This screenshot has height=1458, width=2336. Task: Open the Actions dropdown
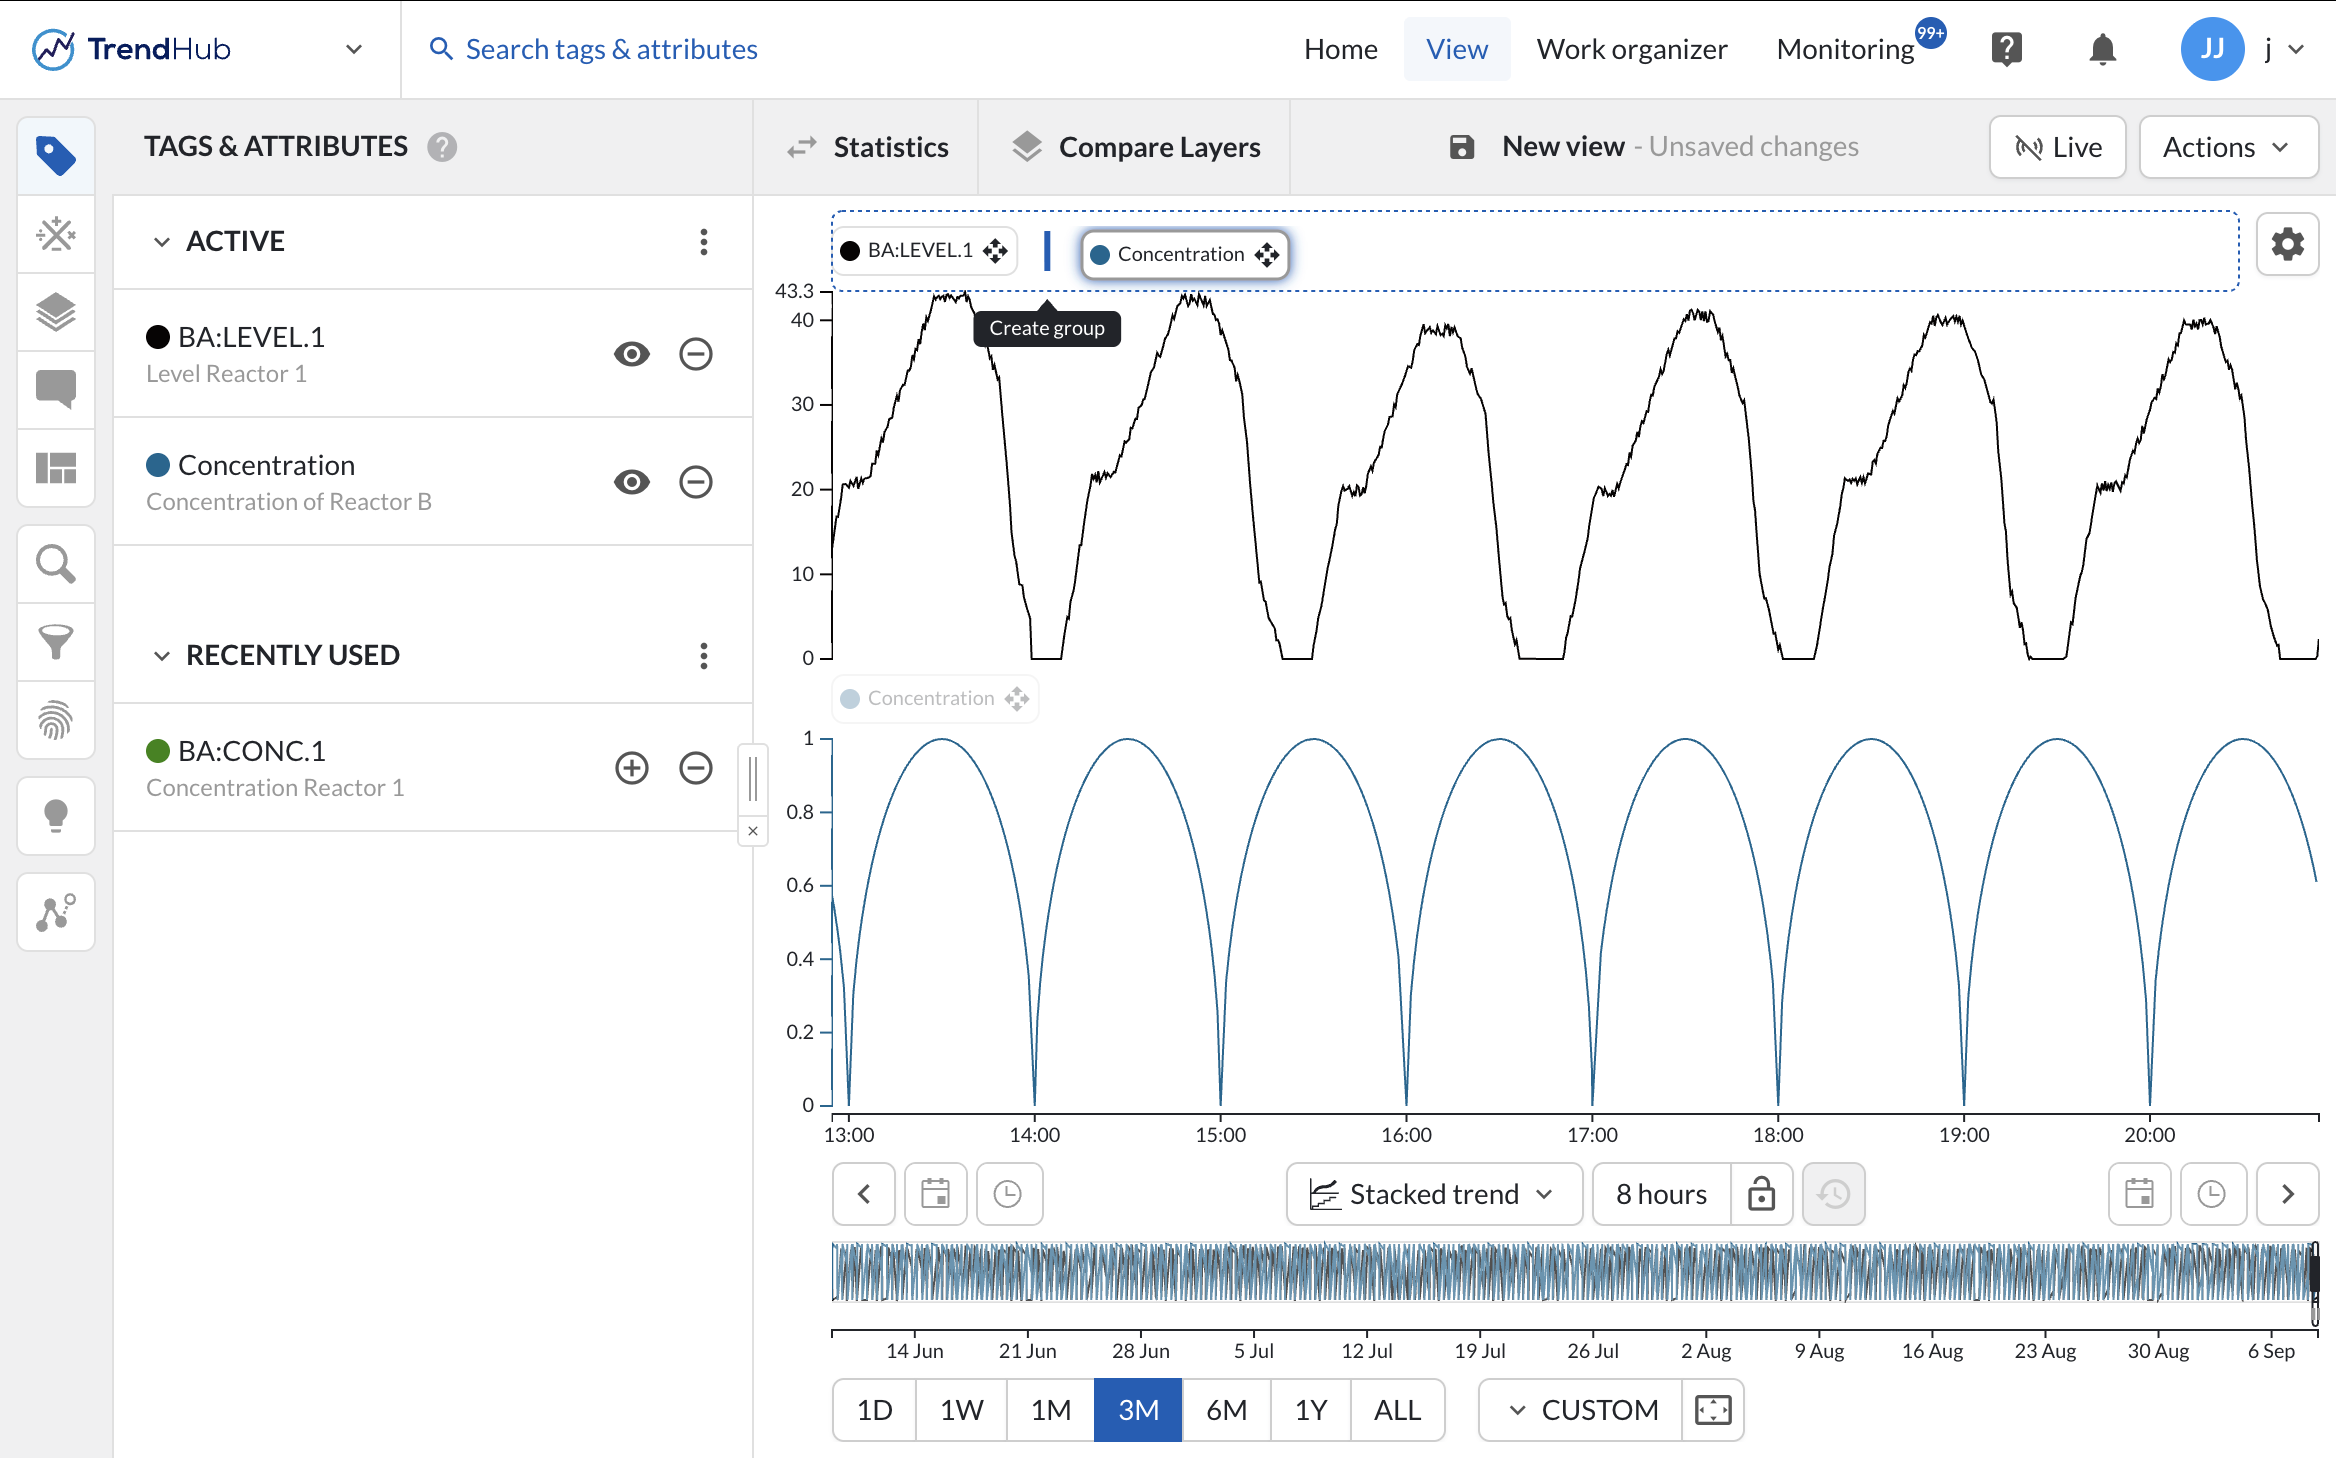[x=2228, y=147]
